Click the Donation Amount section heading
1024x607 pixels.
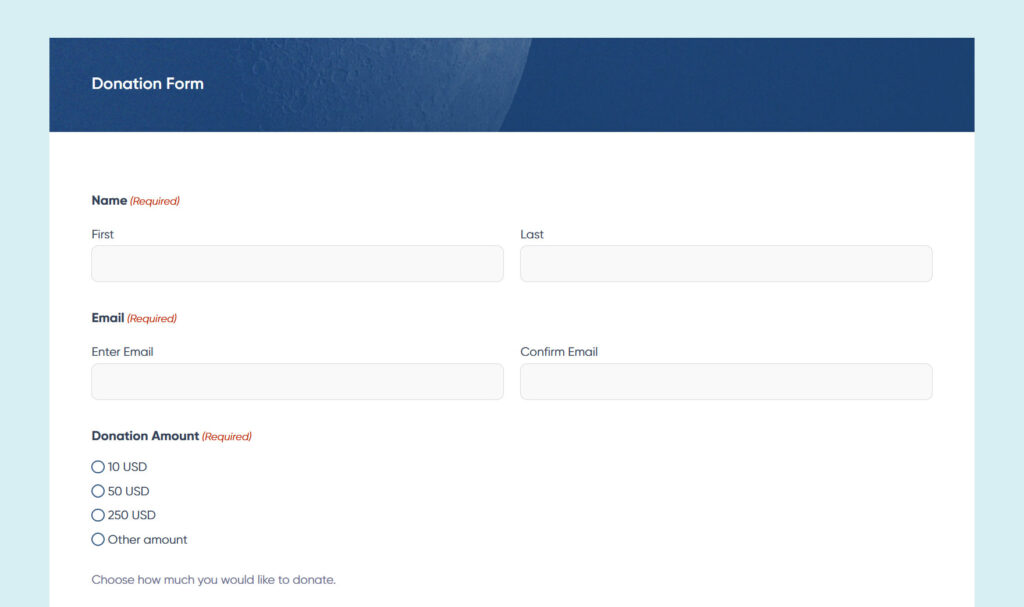[145, 435]
